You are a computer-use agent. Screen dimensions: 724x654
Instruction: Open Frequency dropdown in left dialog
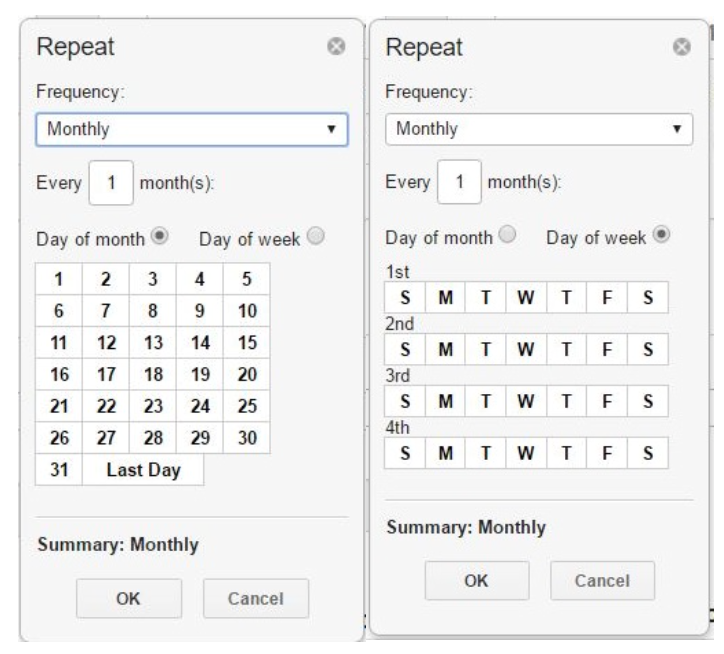point(191,130)
